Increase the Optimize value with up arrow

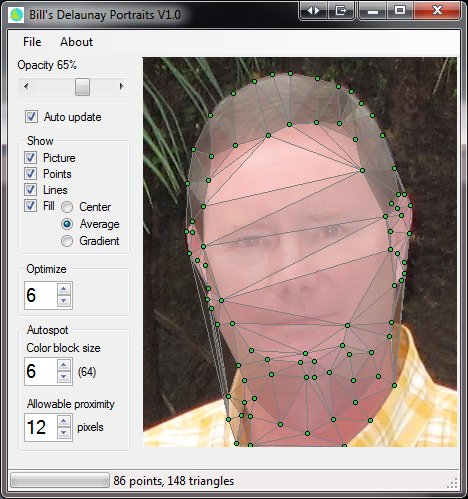click(64, 289)
